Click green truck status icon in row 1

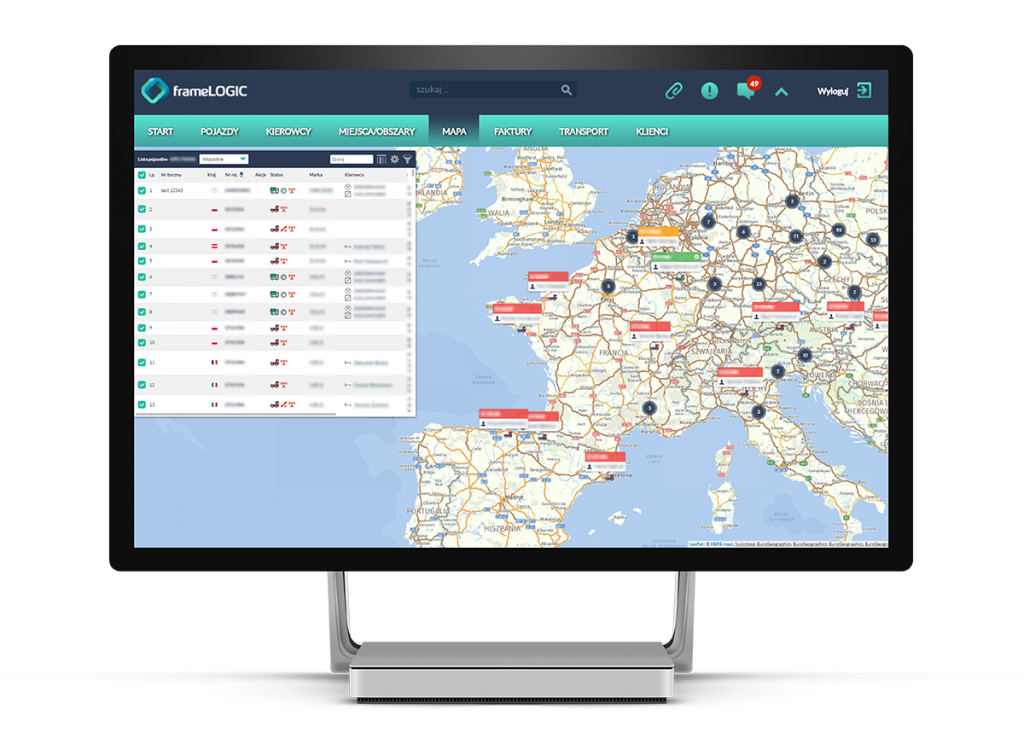point(274,191)
